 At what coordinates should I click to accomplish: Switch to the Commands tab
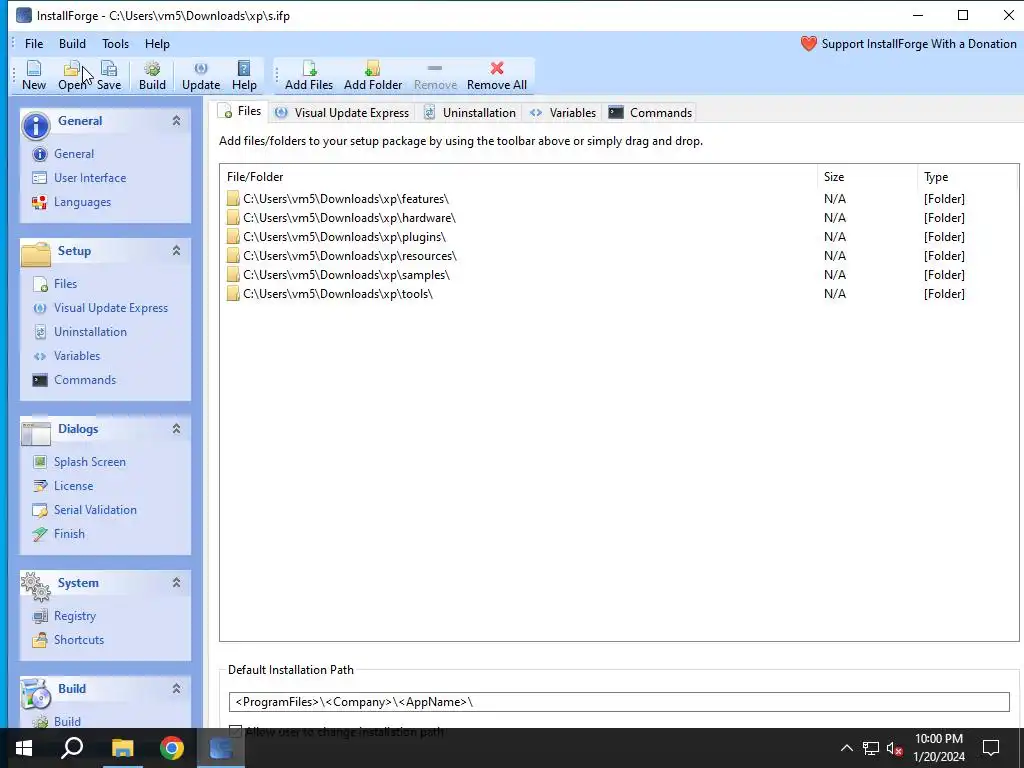point(650,113)
